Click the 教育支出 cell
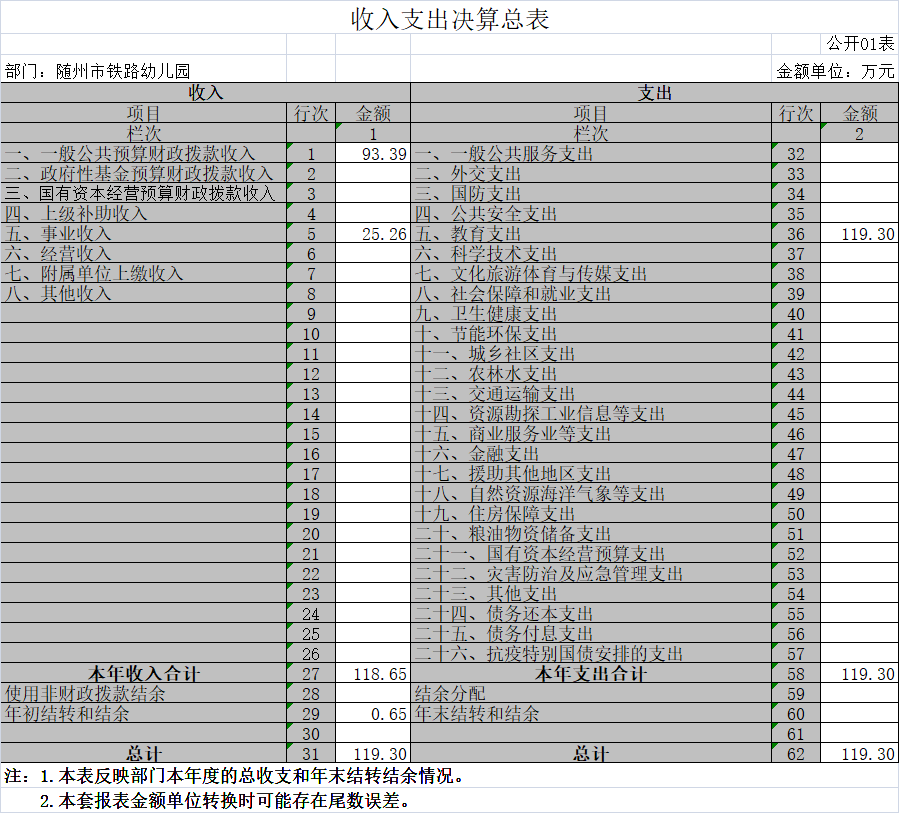The height and width of the screenshot is (813, 899). click(591, 234)
